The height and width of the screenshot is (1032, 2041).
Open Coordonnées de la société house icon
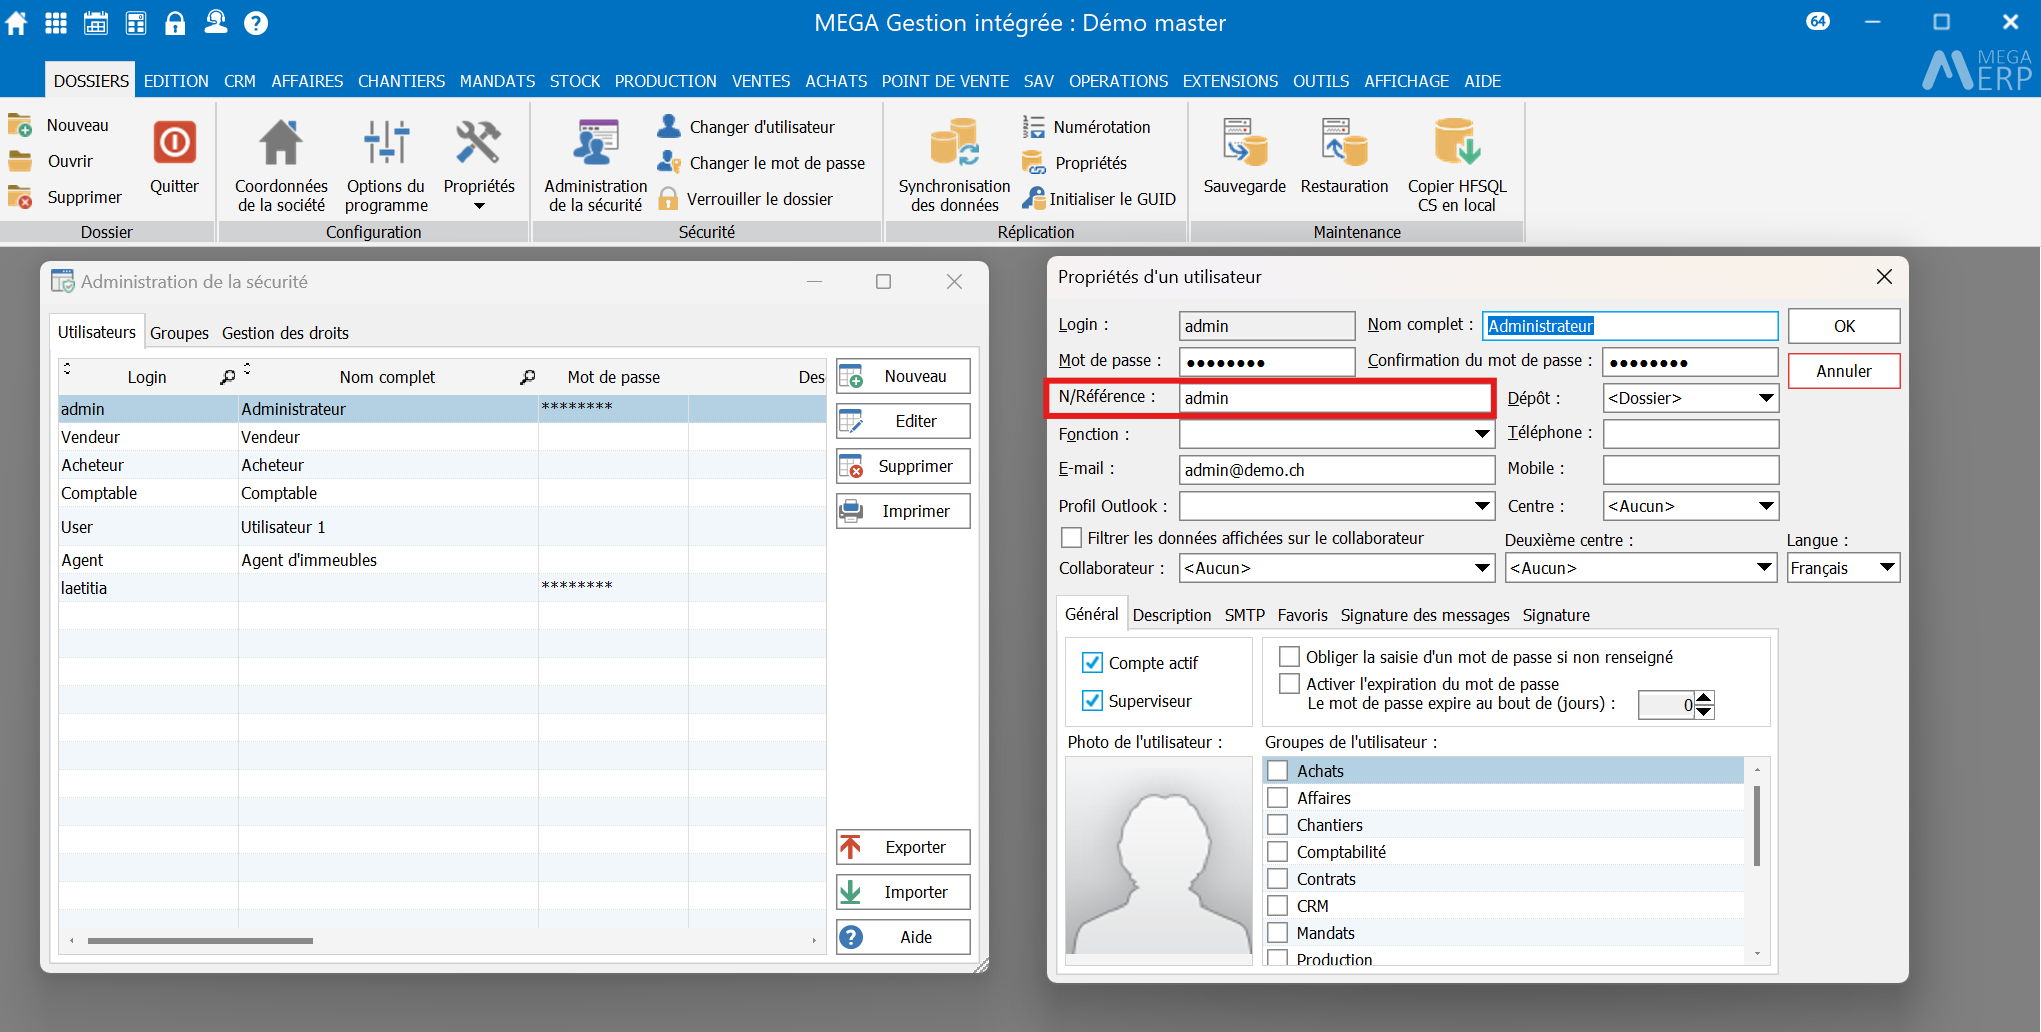(x=281, y=144)
